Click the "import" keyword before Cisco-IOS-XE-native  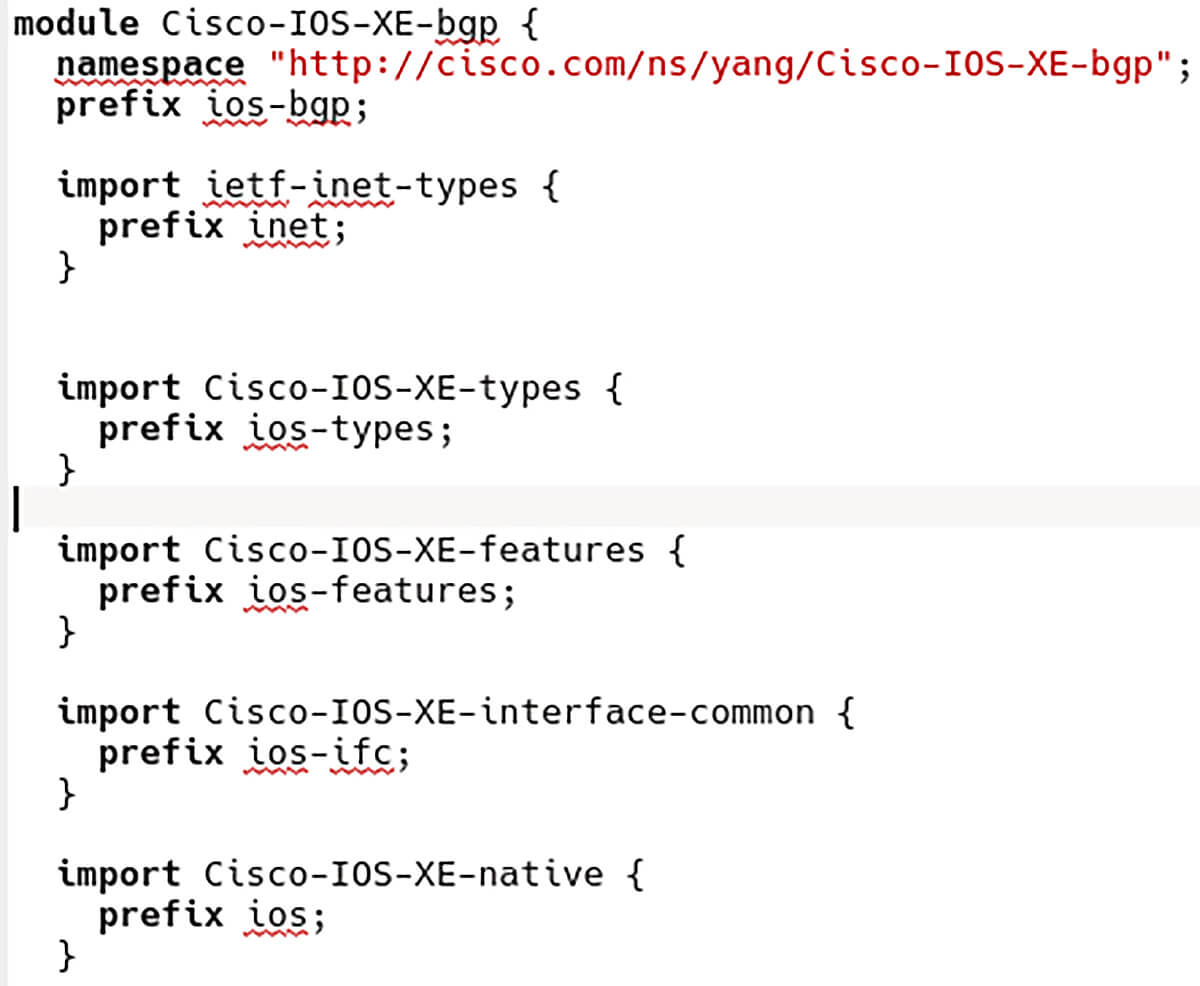[x=119, y=875]
